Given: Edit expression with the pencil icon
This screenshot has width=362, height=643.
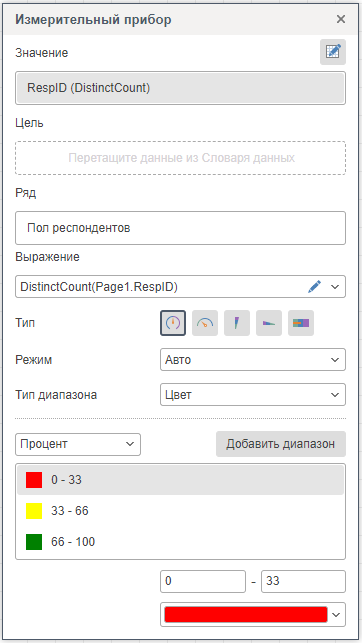Looking at the screenshot, I should [x=314, y=287].
